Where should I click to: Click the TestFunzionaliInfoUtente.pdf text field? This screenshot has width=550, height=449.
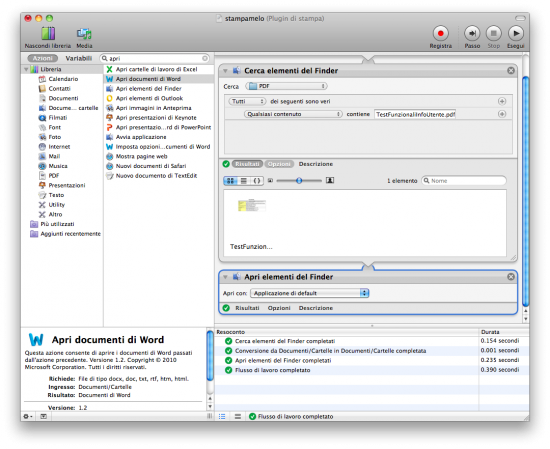[x=415, y=114]
